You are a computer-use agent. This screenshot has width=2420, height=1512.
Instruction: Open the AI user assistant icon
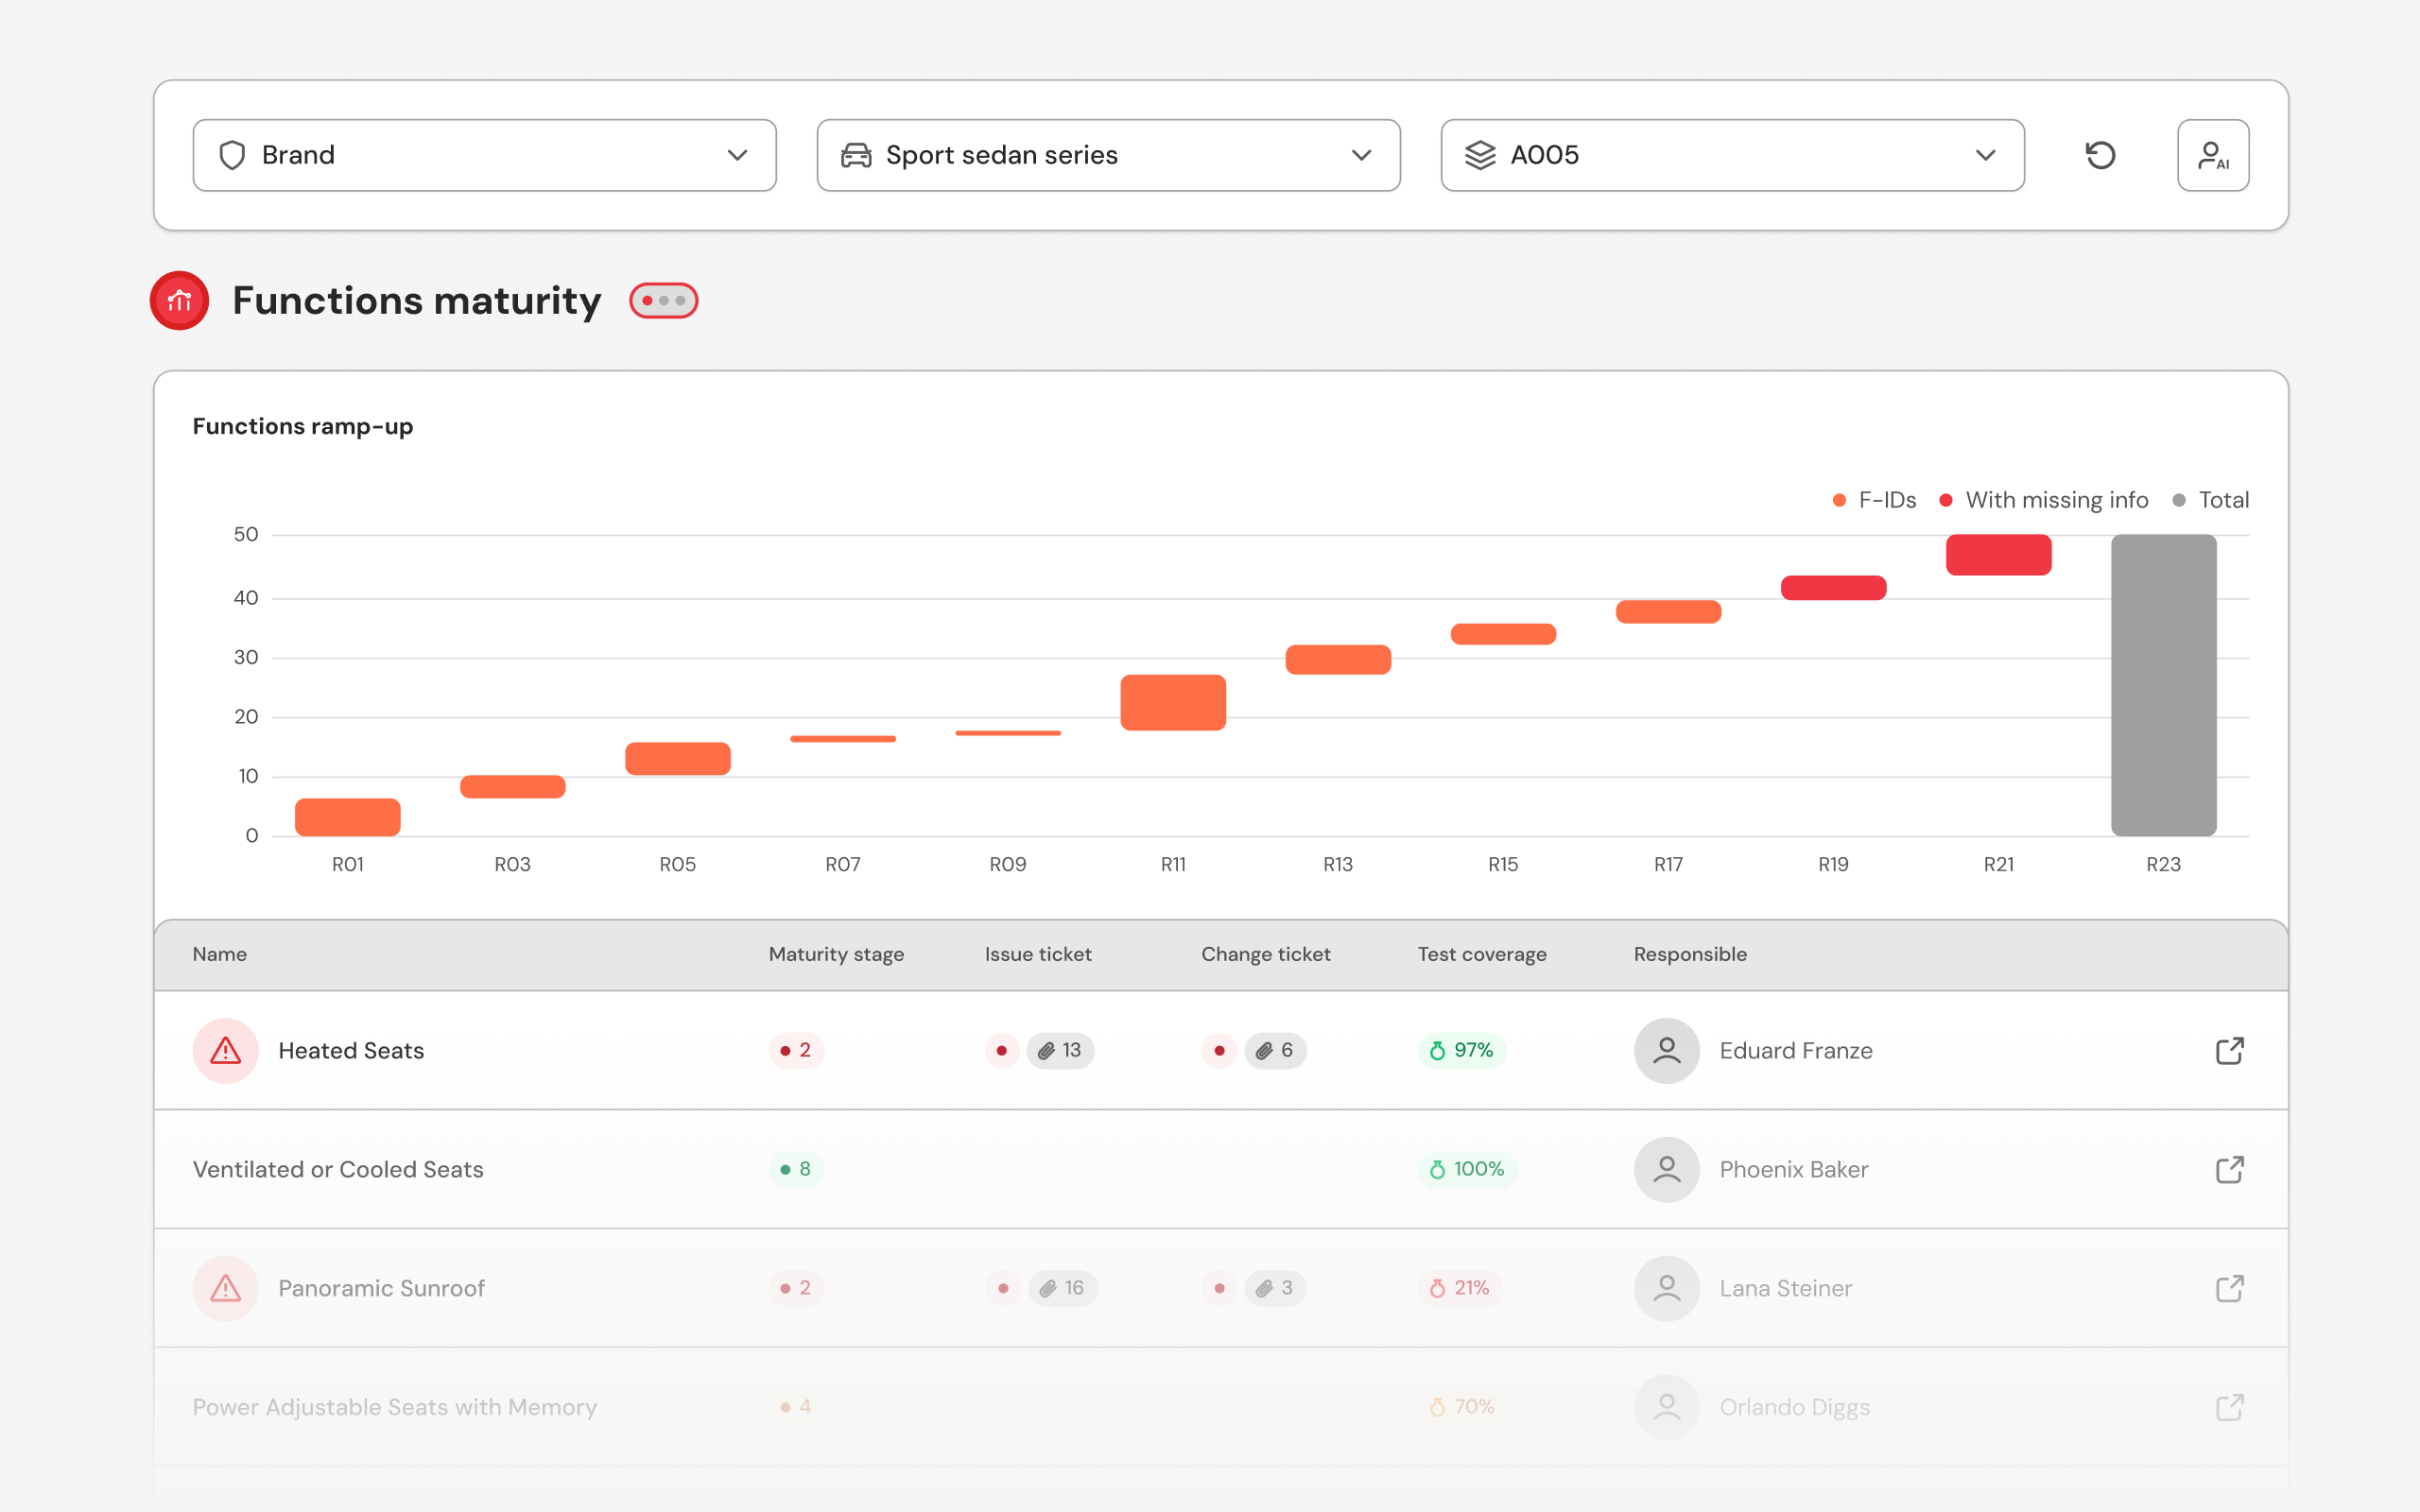coord(2212,155)
